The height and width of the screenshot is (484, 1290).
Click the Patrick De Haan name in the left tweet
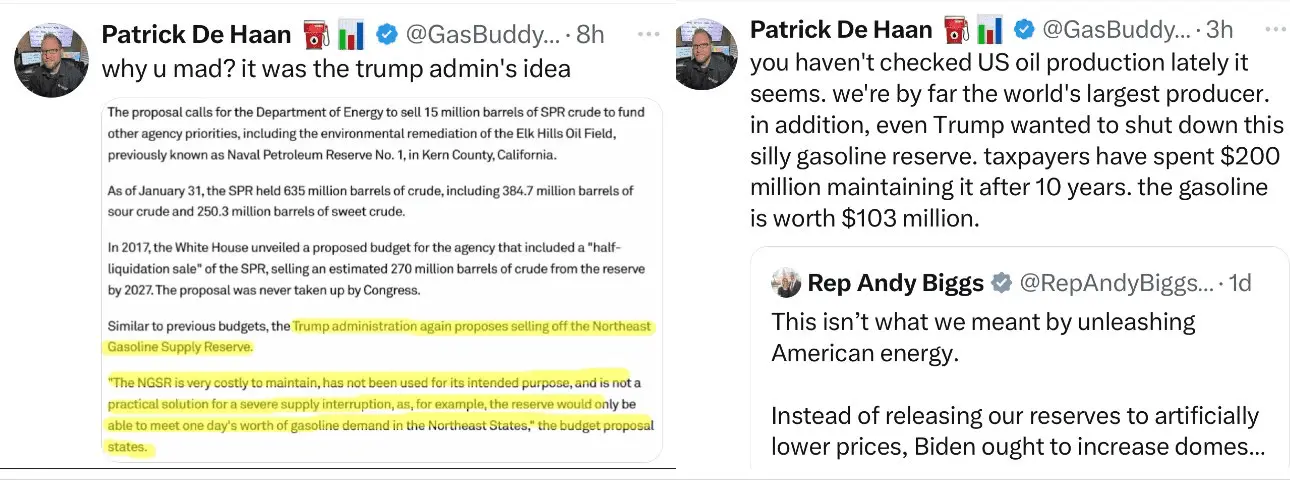tap(196, 35)
